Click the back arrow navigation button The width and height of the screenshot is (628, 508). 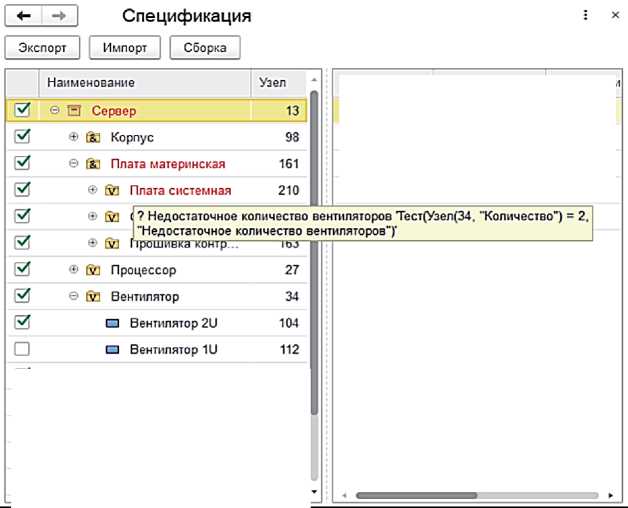[x=23, y=17]
